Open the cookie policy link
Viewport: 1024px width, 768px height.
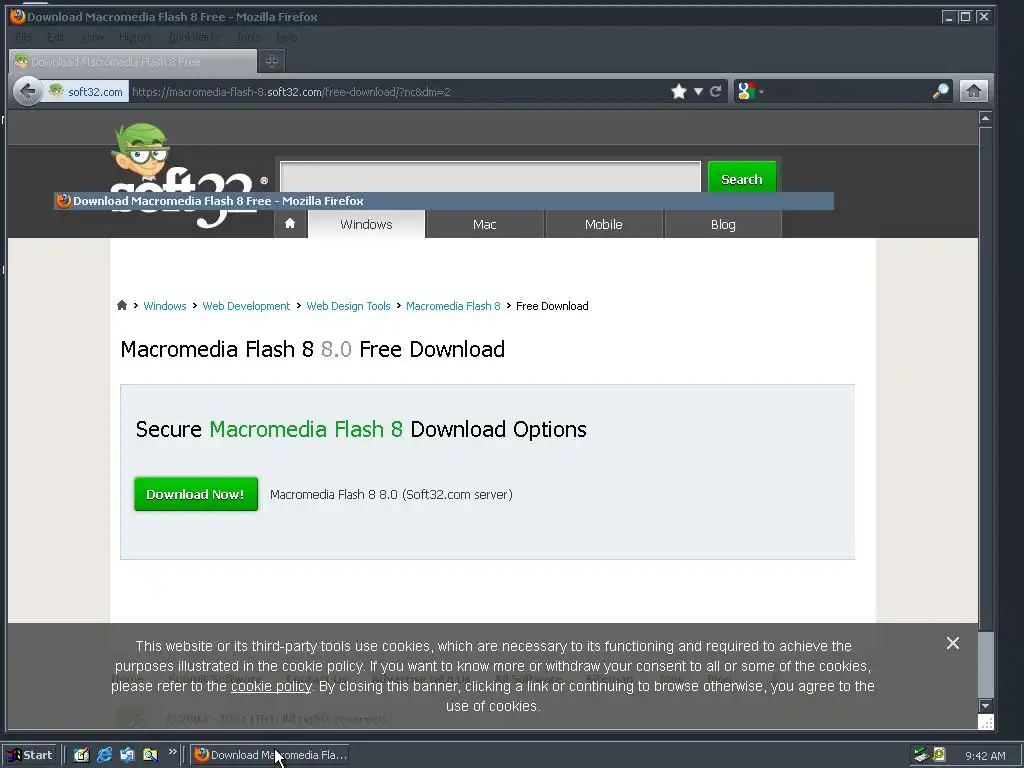(271, 686)
